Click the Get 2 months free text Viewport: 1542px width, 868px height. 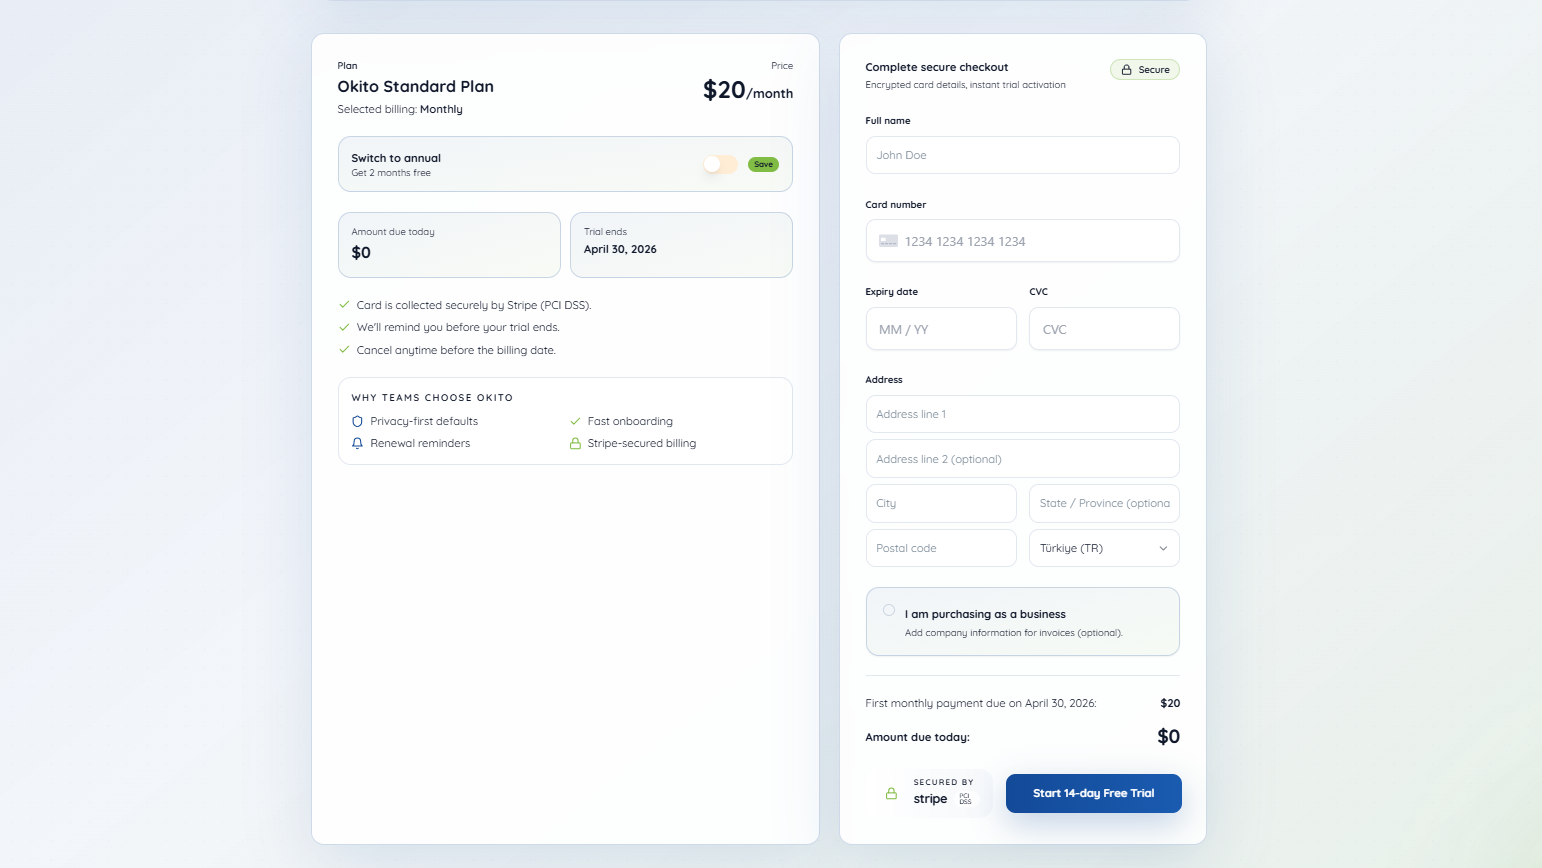391,173
